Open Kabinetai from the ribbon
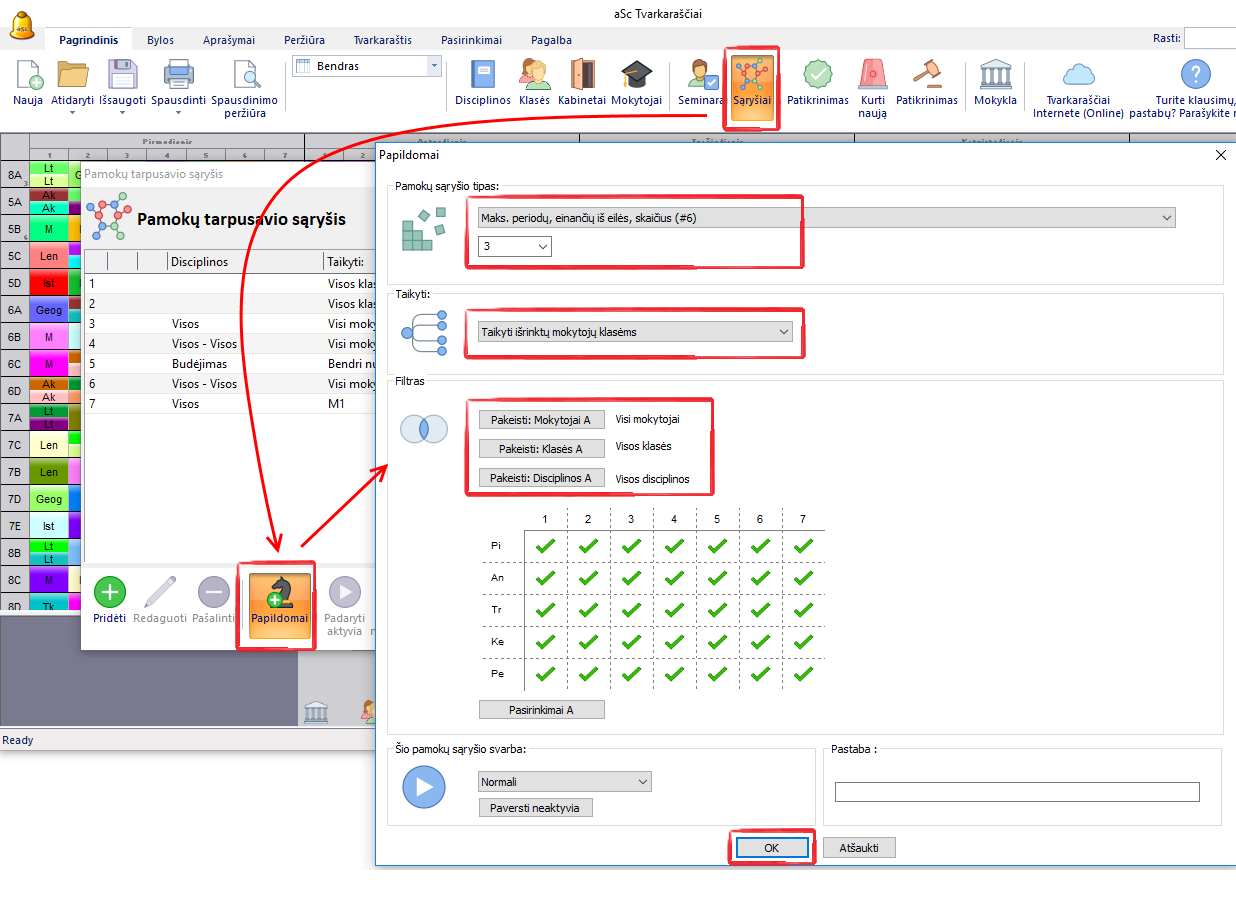Screen dimensions: 1236x899 pos(582,76)
